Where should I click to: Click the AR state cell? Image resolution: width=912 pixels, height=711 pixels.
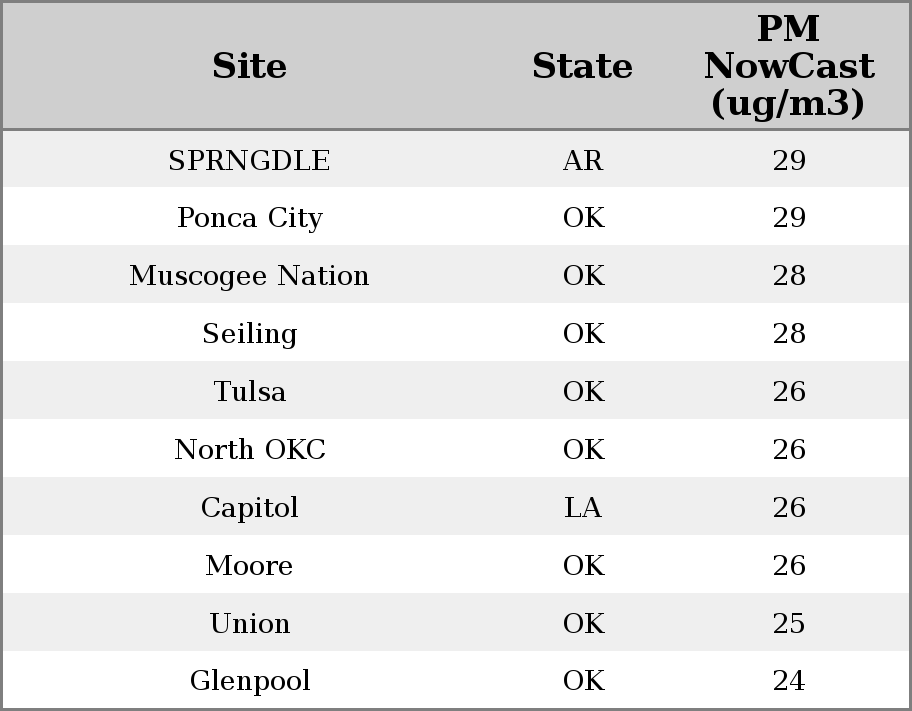[x=583, y=161]
